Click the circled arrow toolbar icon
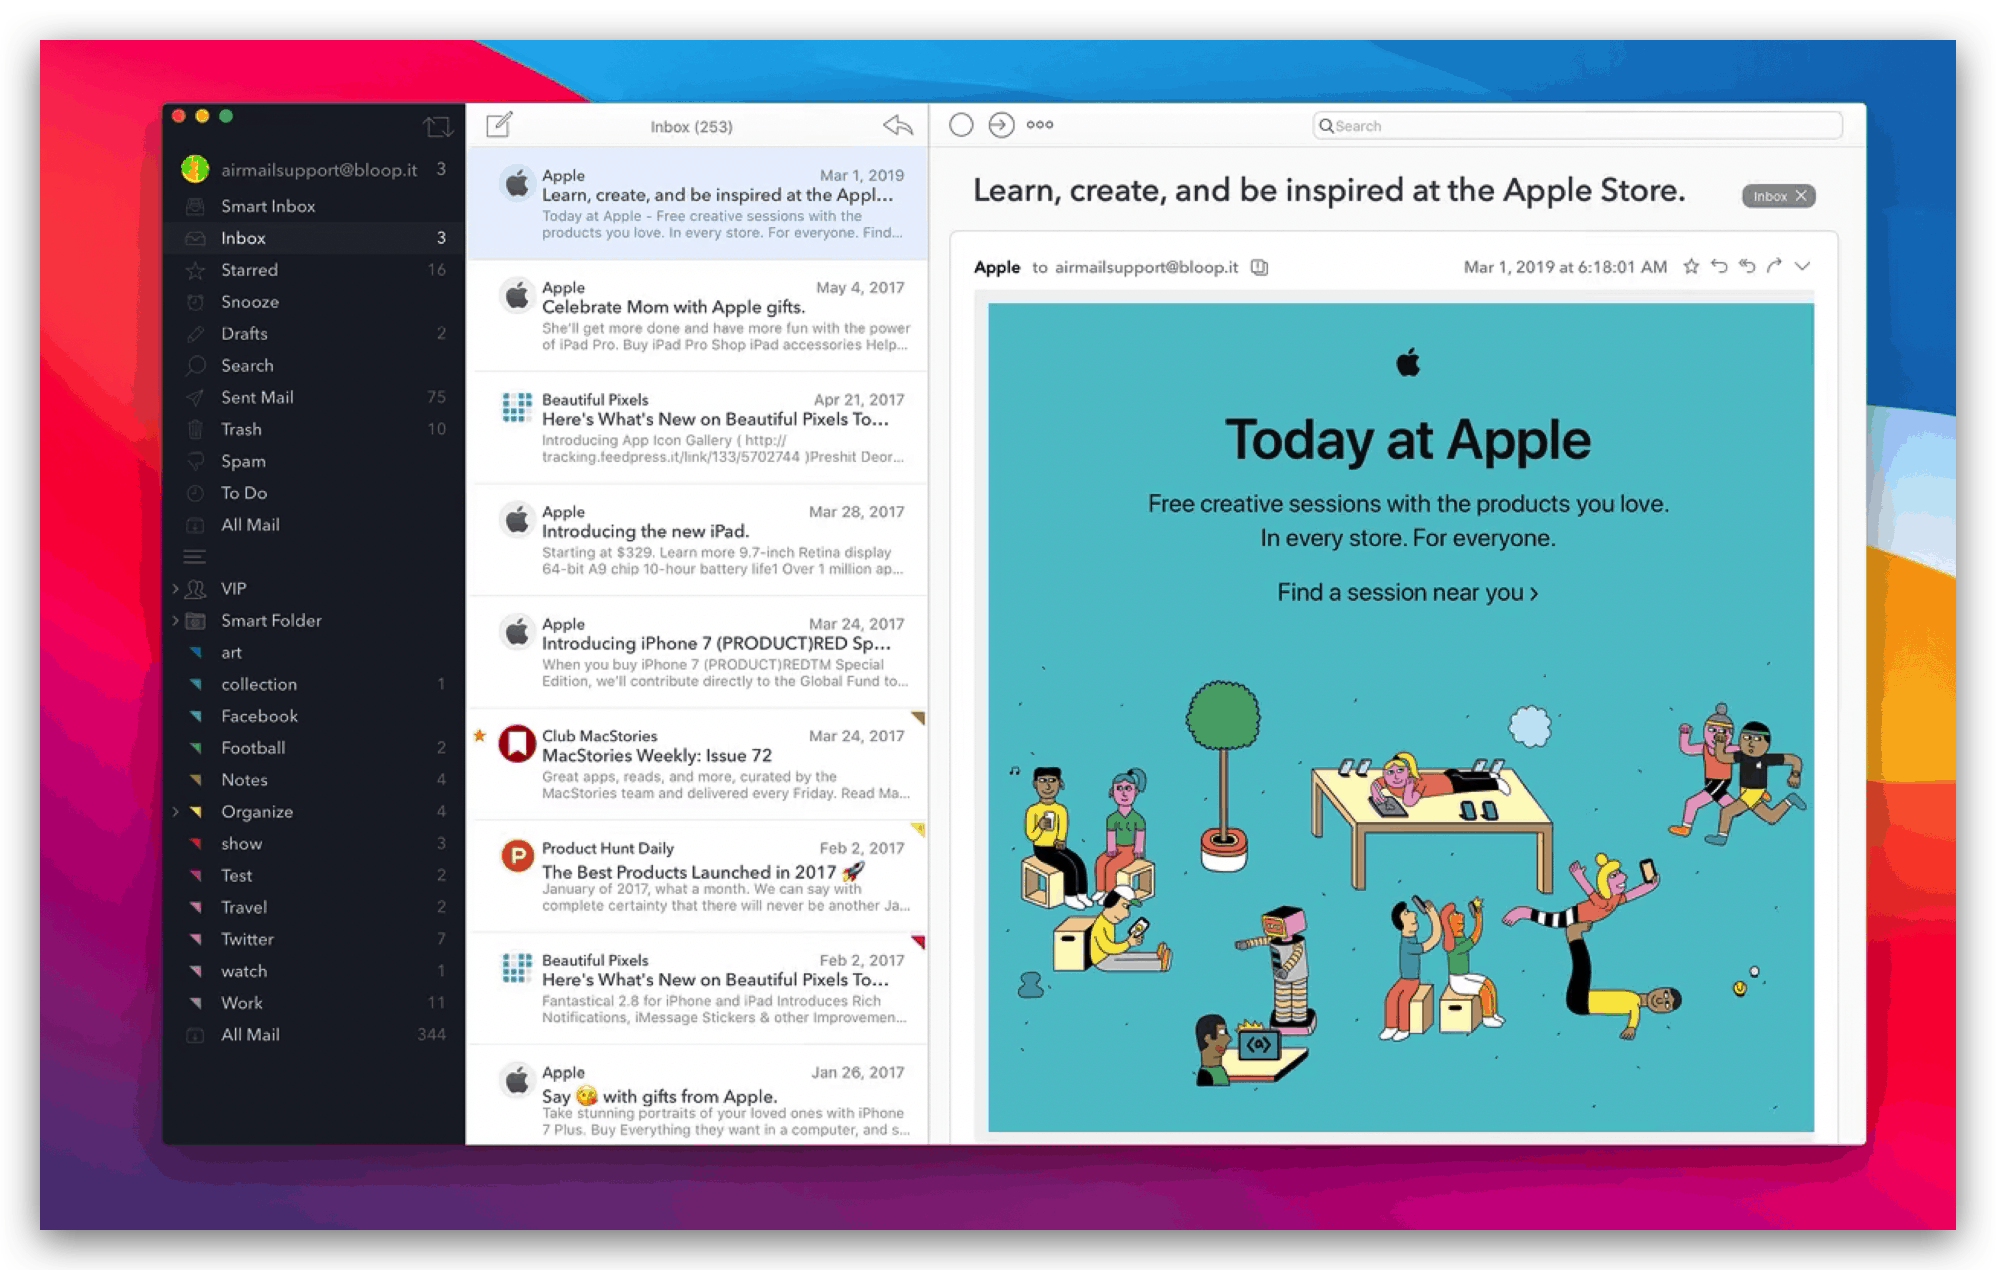 click(1001, 125)
